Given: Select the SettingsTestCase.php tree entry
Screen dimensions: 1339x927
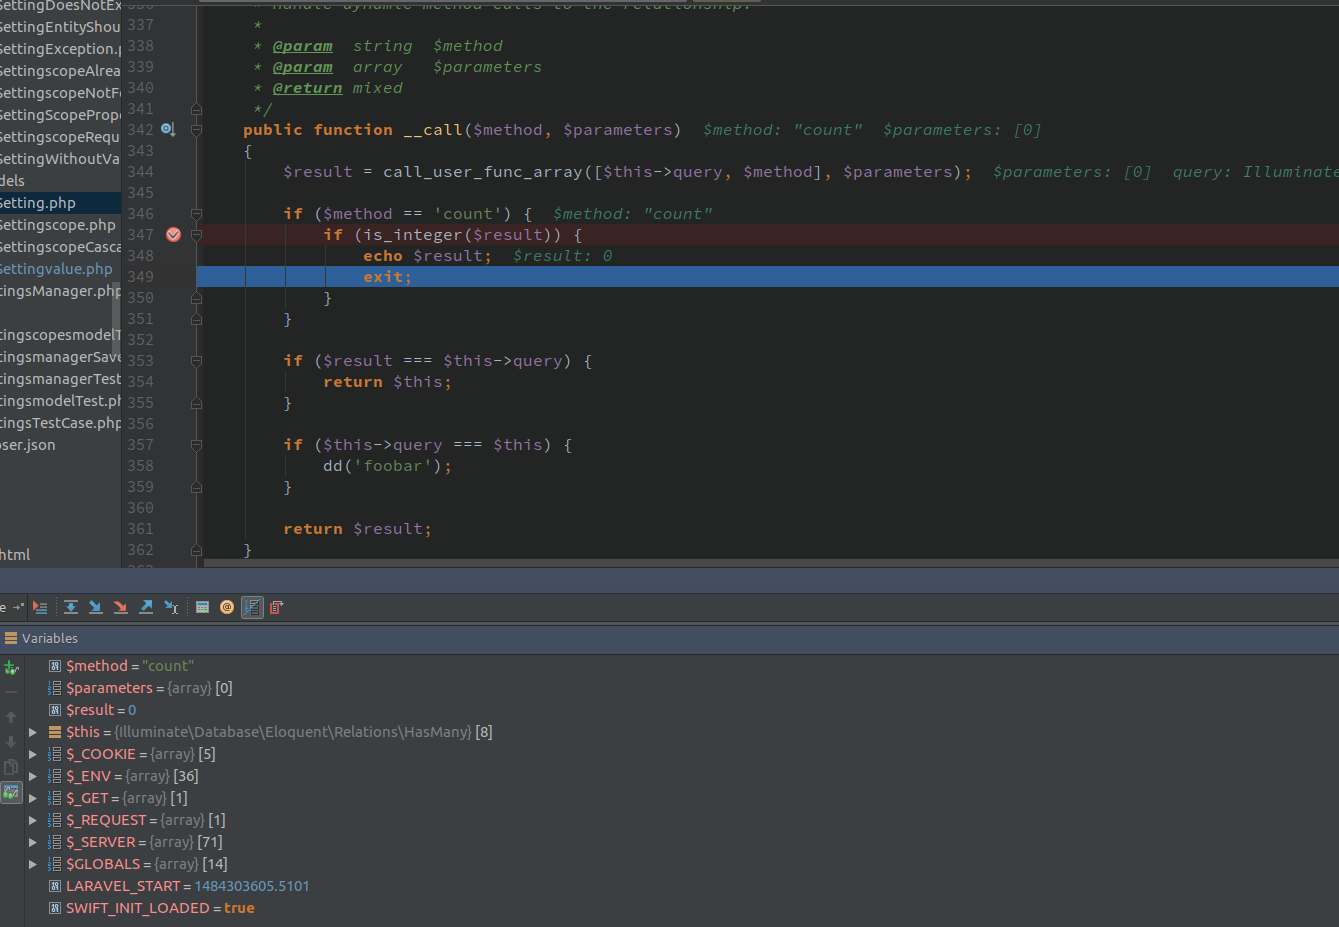Looking at the screenshot, I should click(x=60, y=423).
